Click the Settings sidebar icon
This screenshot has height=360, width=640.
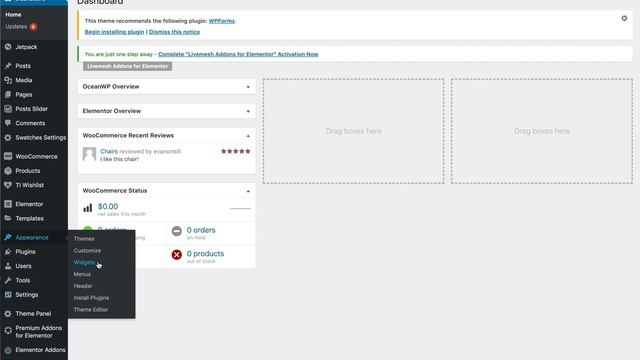(x=8, y=294)
